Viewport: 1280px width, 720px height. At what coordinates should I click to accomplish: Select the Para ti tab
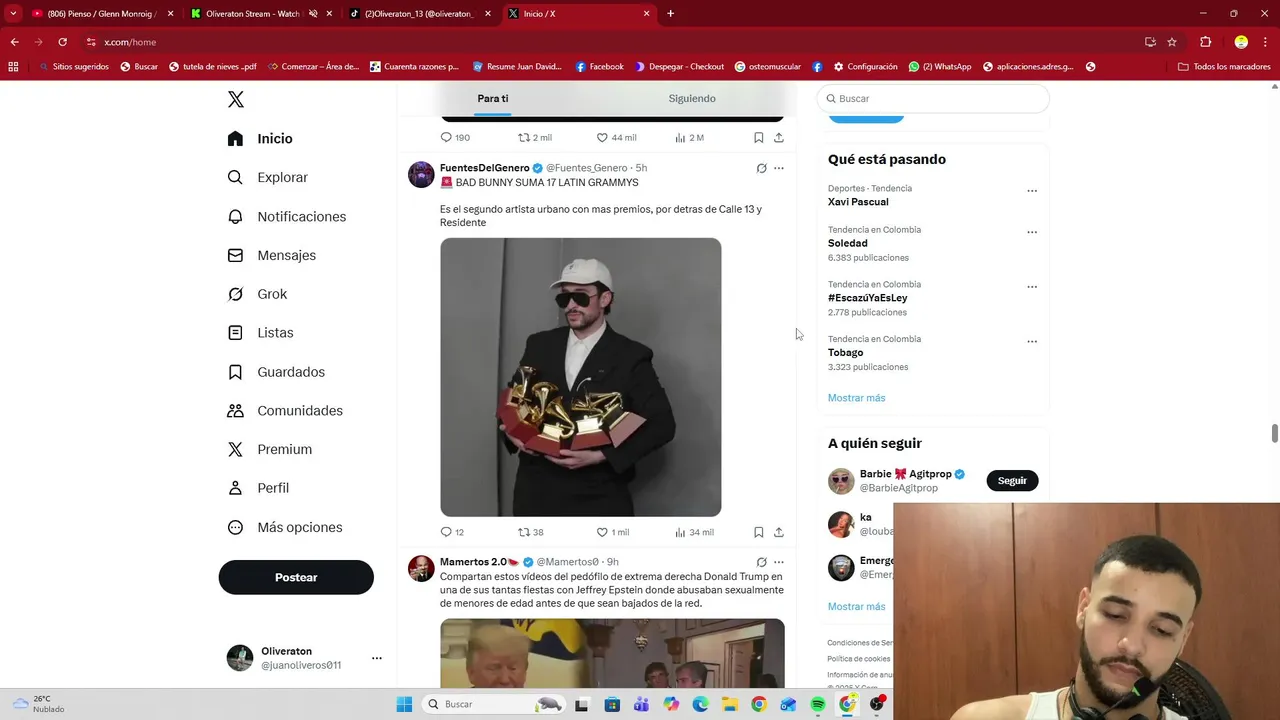(x=492, y=98)
